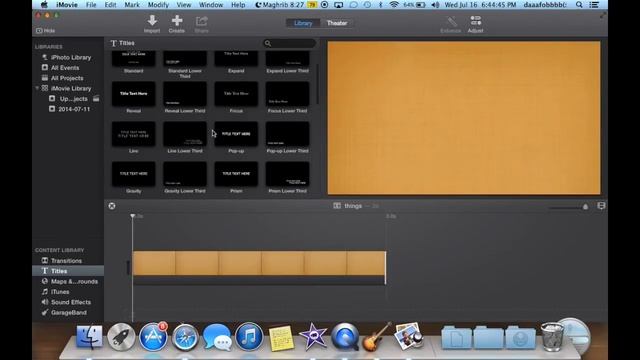Open the Adjust controls
Image resolution: width=640 pixels, height=360 pixels.
point(476,24)
